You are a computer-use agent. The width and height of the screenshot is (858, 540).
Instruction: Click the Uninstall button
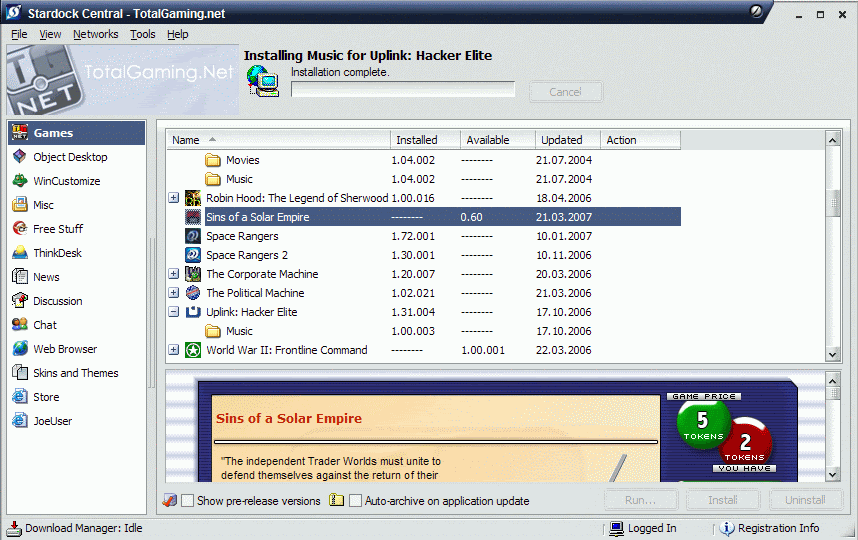pos(805,500)
